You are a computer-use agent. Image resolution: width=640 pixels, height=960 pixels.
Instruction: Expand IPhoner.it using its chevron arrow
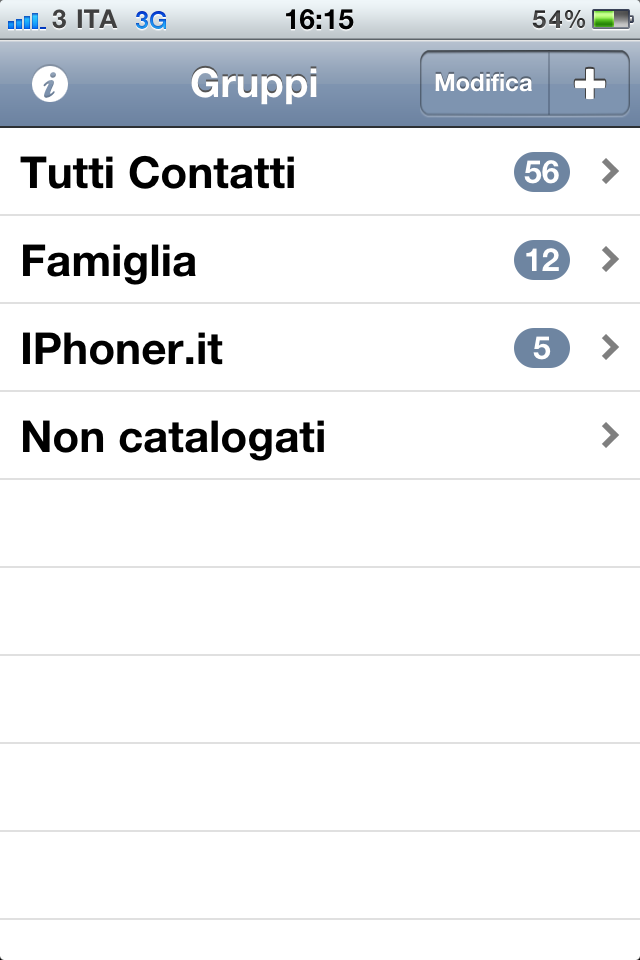[610, 347]
